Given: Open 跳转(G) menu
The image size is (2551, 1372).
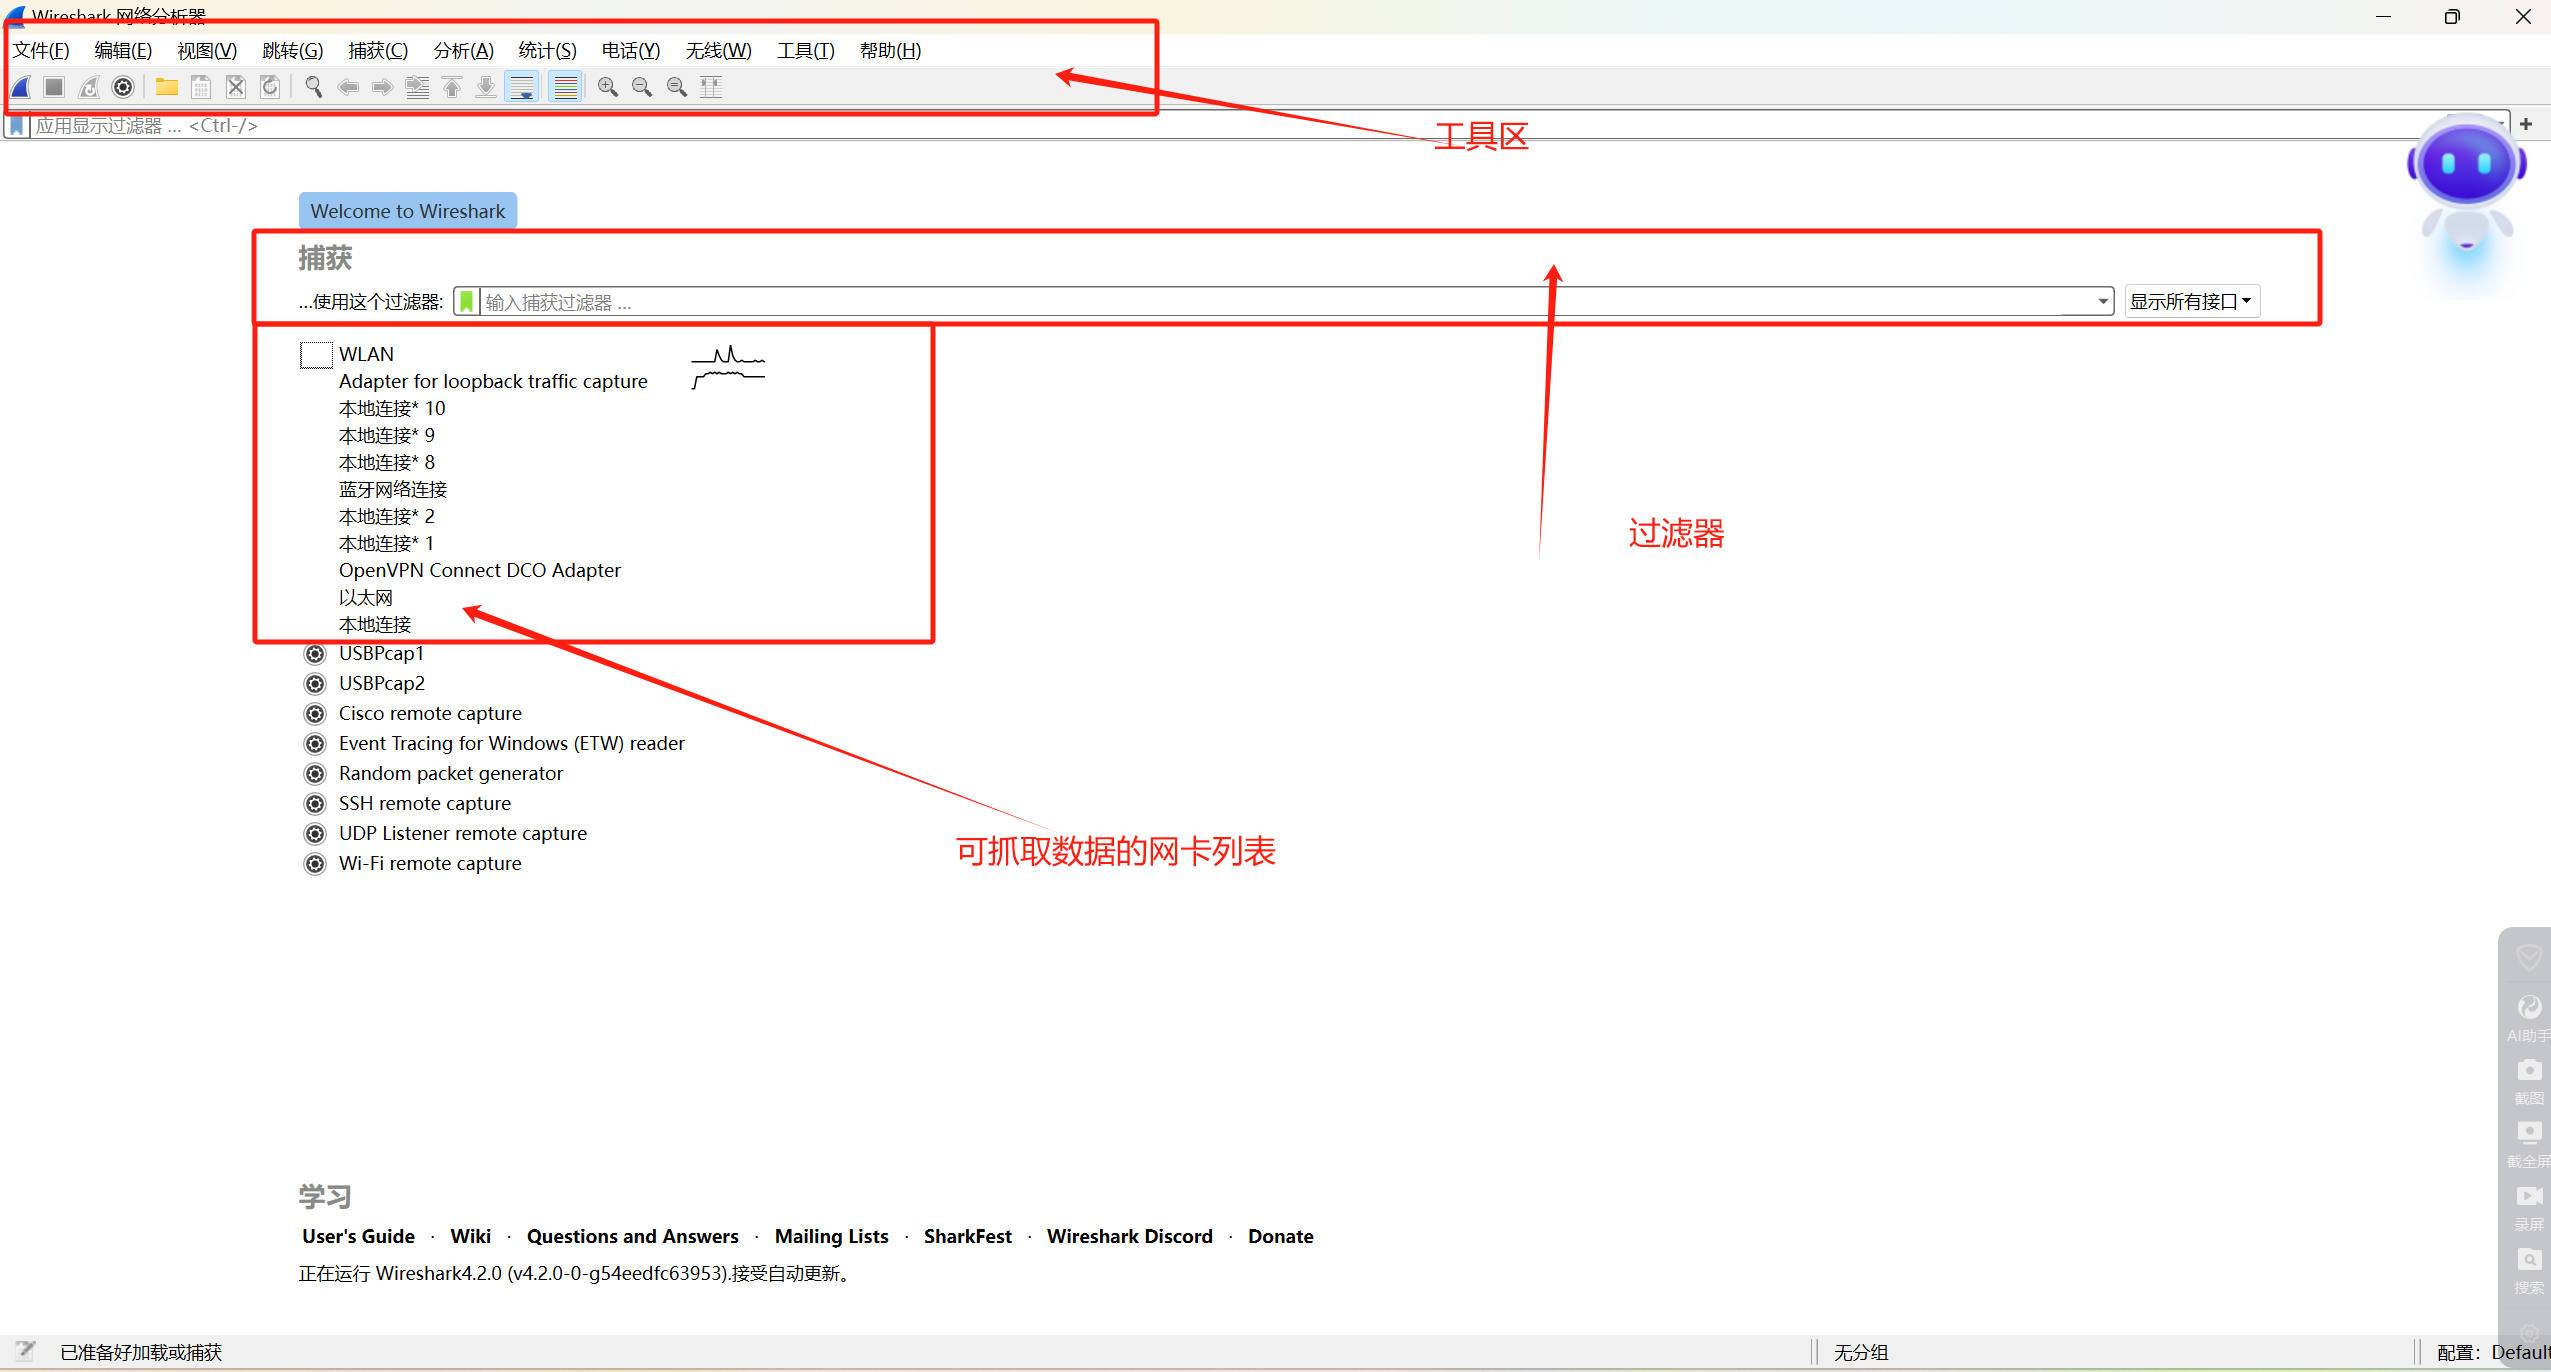Looking at the screenshot, I should (293, 50).
